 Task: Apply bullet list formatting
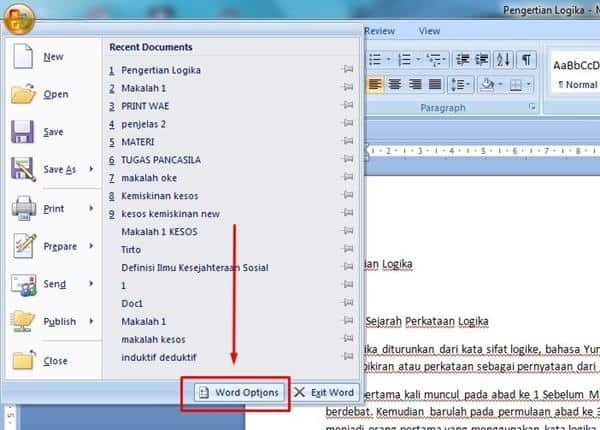click(375, 60)
